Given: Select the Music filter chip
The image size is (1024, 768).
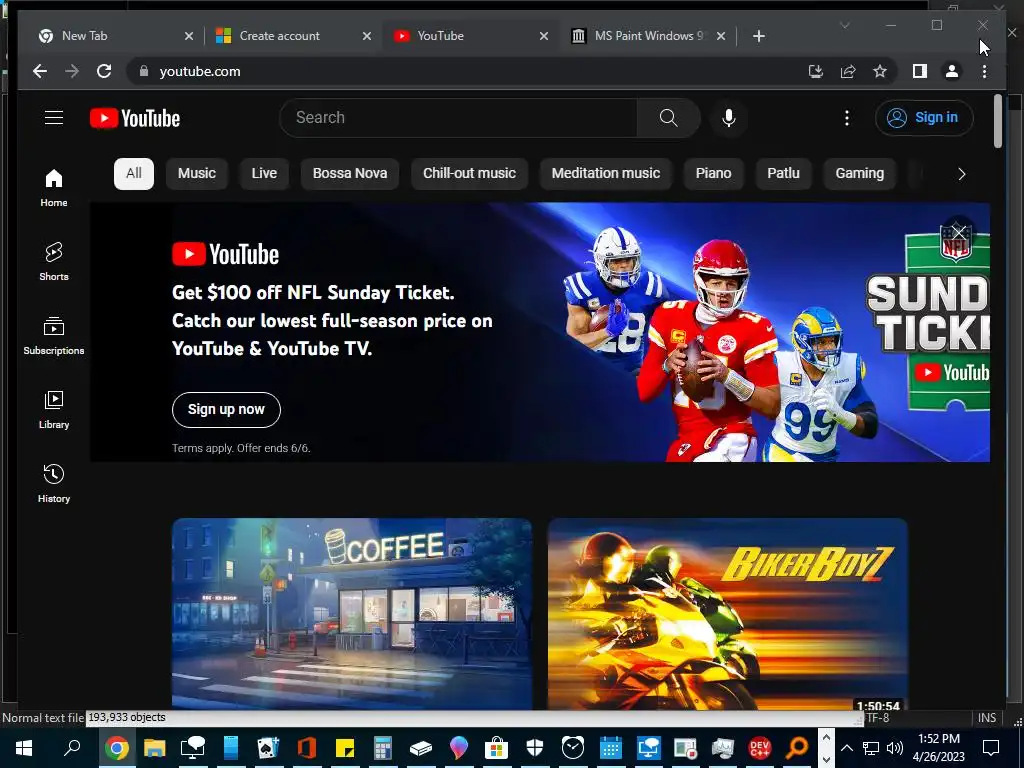Looking at the screenshot, I should pos(197,174).
